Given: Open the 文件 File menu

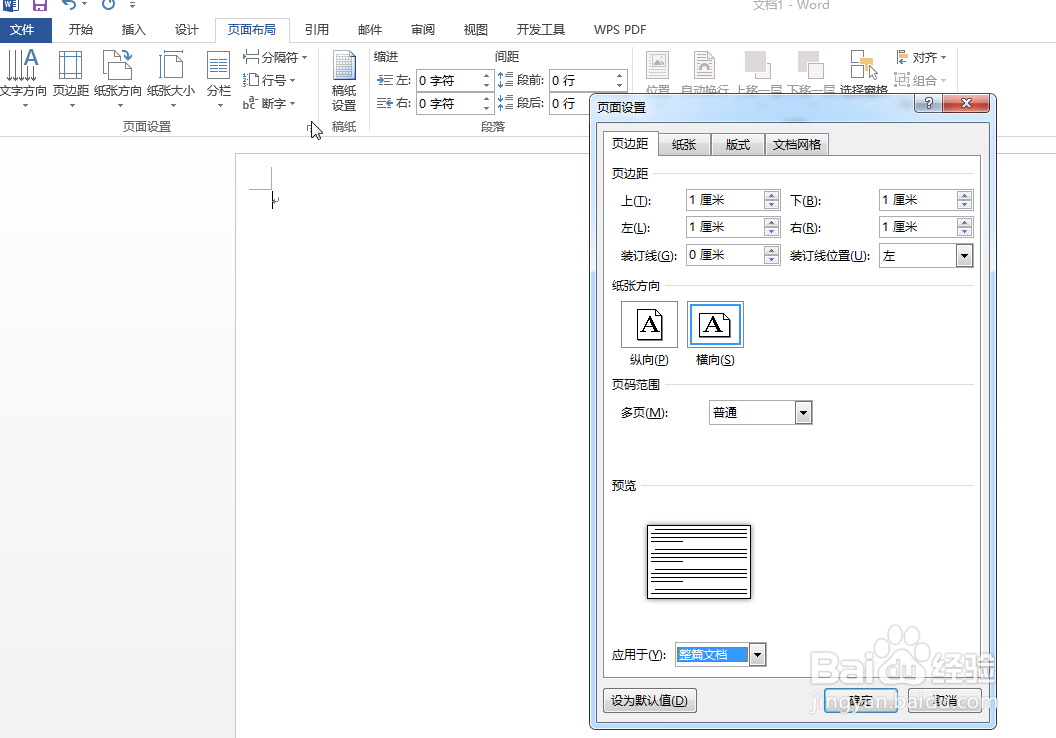Looking at the screenshot, I should pos(26,30).
